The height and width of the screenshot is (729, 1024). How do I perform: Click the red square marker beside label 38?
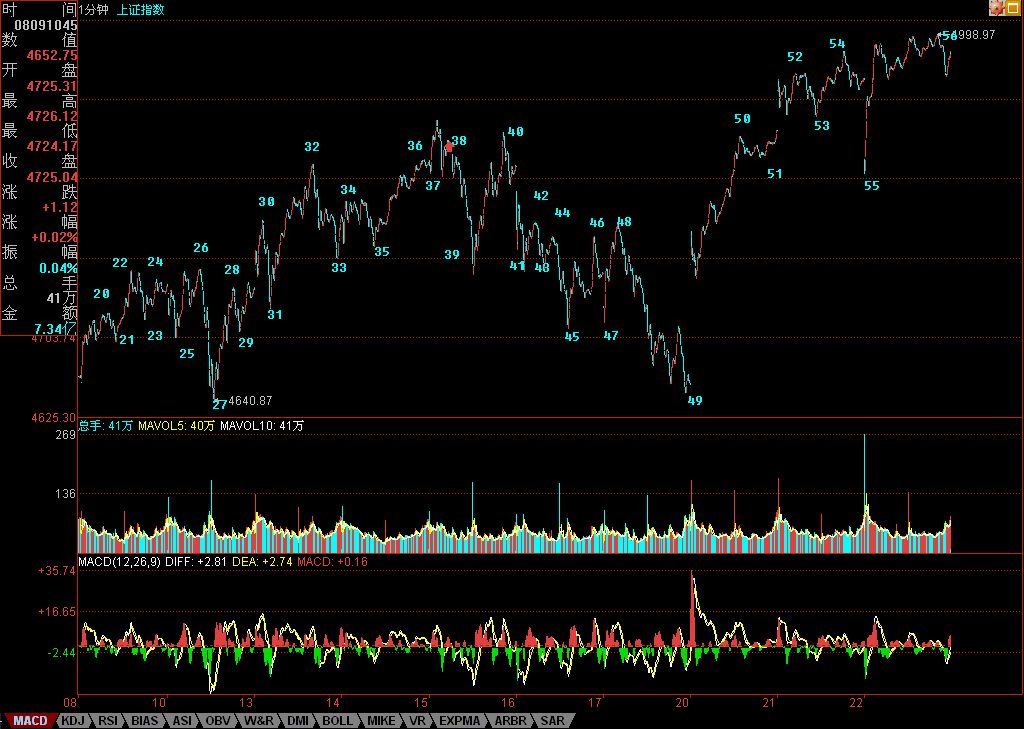point(449,146)
